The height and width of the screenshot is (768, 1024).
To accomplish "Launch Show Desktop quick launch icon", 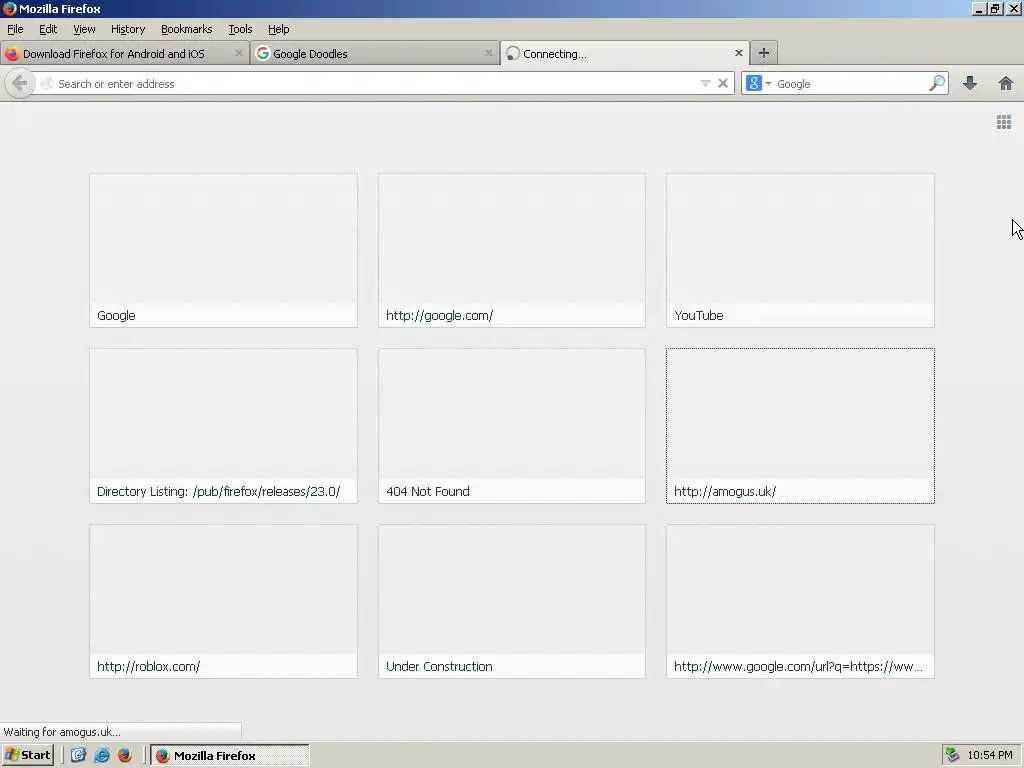I will pos(78,755).
